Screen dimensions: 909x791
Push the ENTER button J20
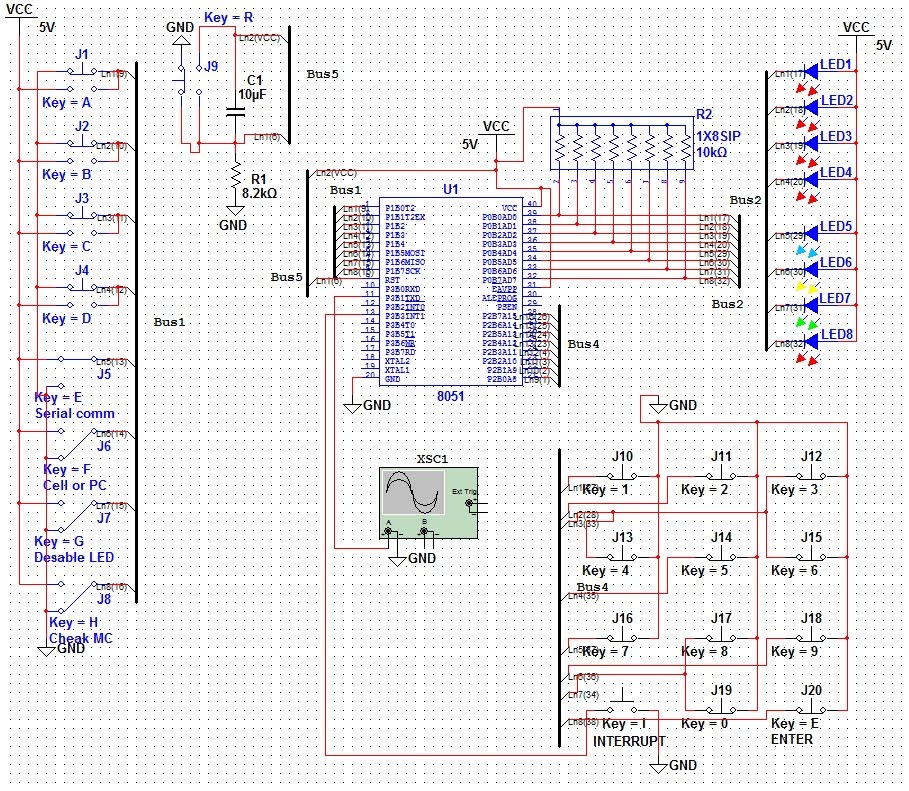[811, 706]
